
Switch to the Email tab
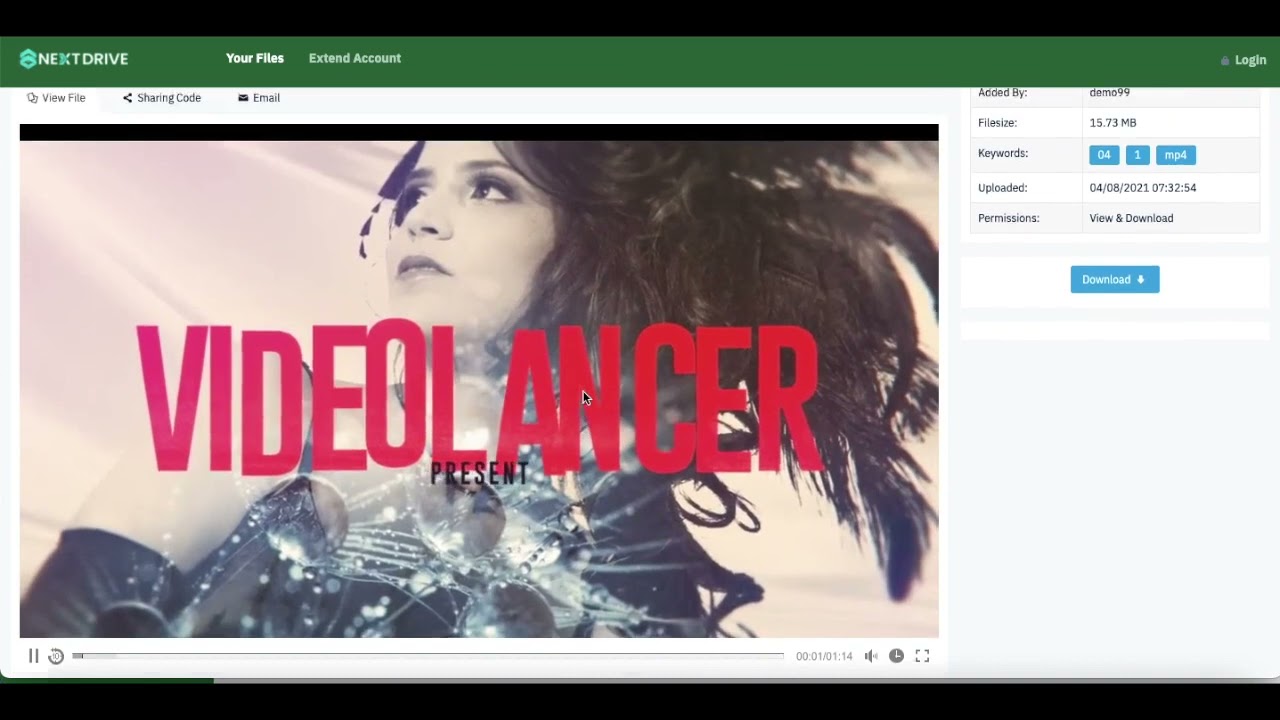(x=259, y=98)
